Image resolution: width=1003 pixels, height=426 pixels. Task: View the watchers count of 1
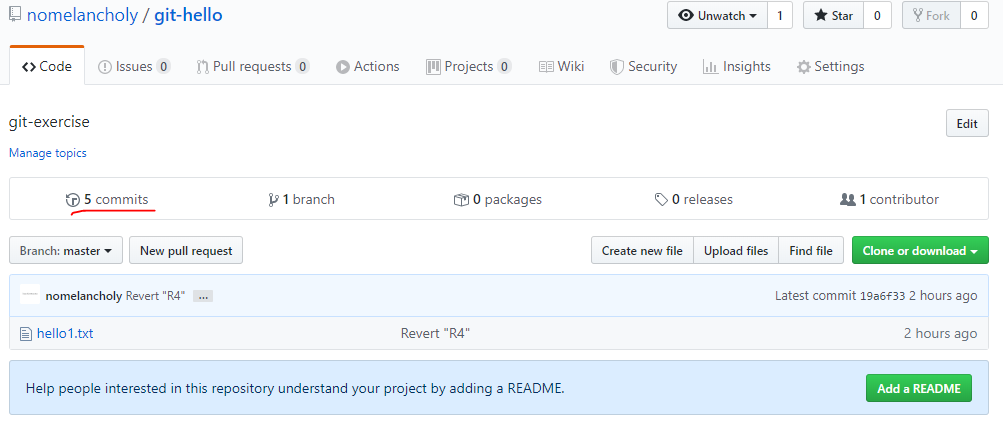click(x=780, y=15)
